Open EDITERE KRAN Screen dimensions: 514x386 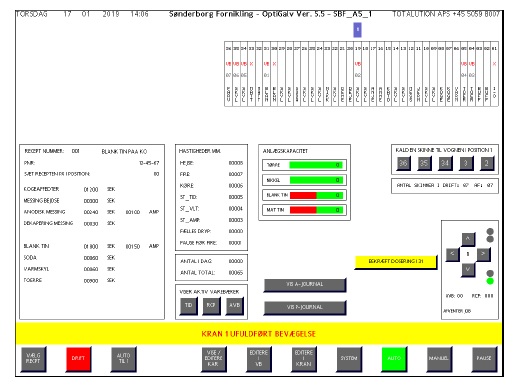click(304, 358)
